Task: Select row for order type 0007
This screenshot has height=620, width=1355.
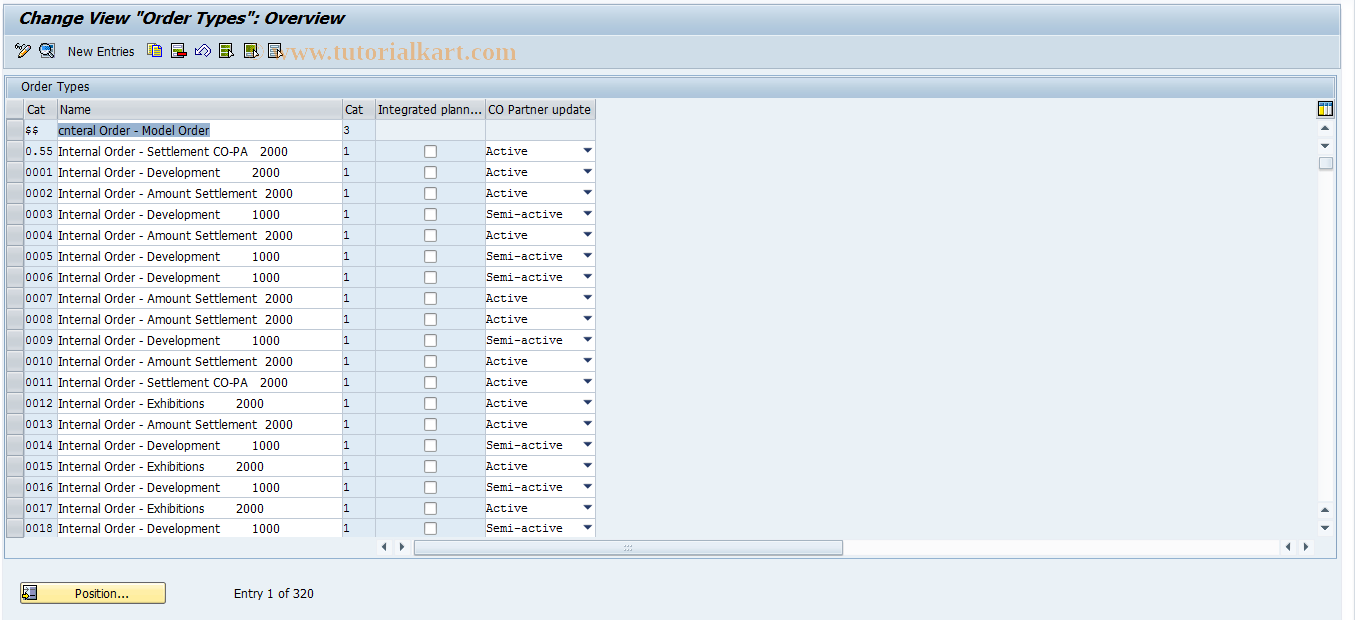Action: 14,298
